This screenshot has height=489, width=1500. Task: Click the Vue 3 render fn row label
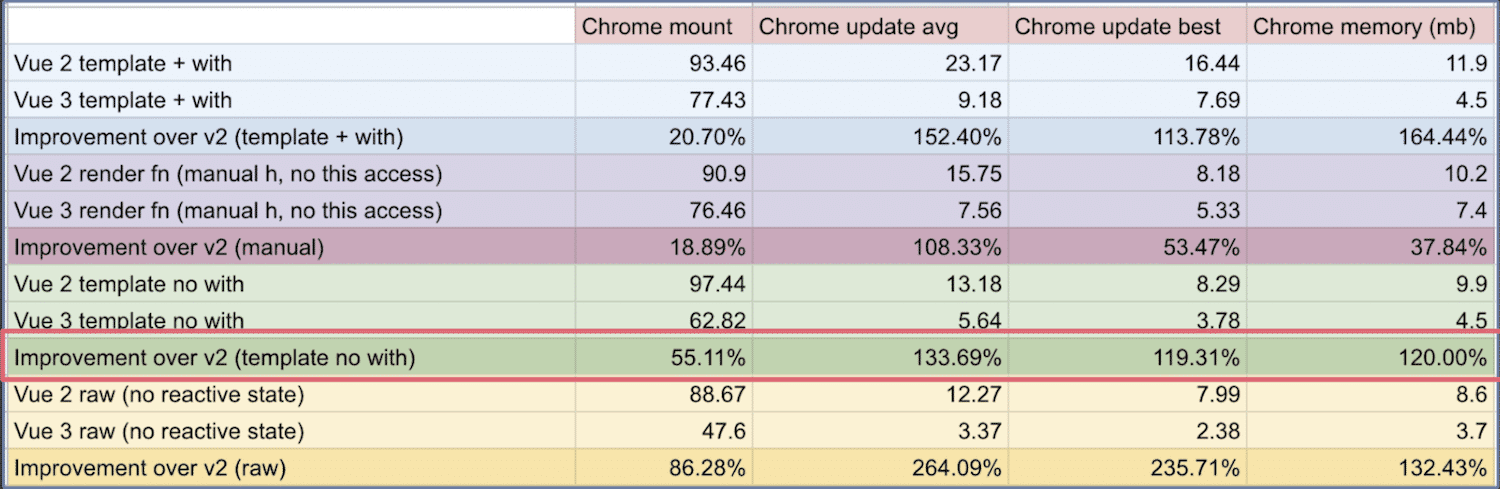(x=291, y=210)
